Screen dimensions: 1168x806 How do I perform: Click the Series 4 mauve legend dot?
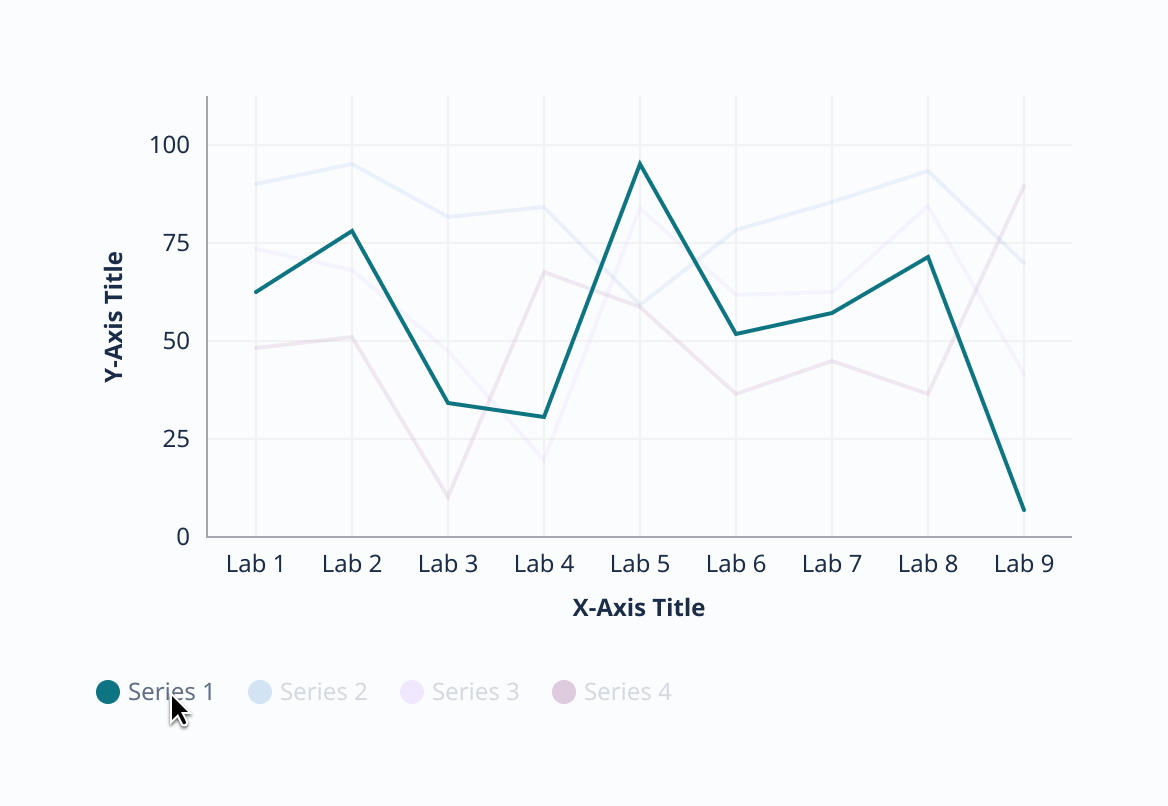(564, 691)
